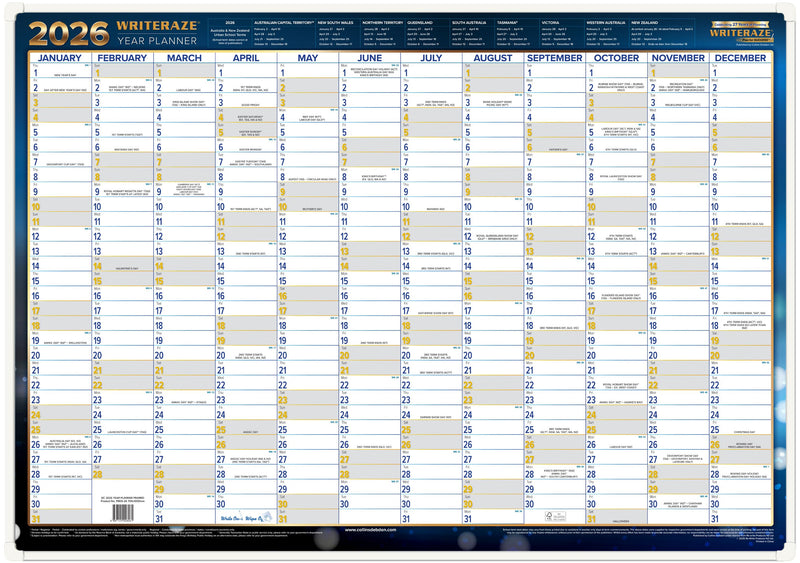Select the SEPTEMBER month header
This screenshot has width=800, height=563.
[x=554, y=58]
